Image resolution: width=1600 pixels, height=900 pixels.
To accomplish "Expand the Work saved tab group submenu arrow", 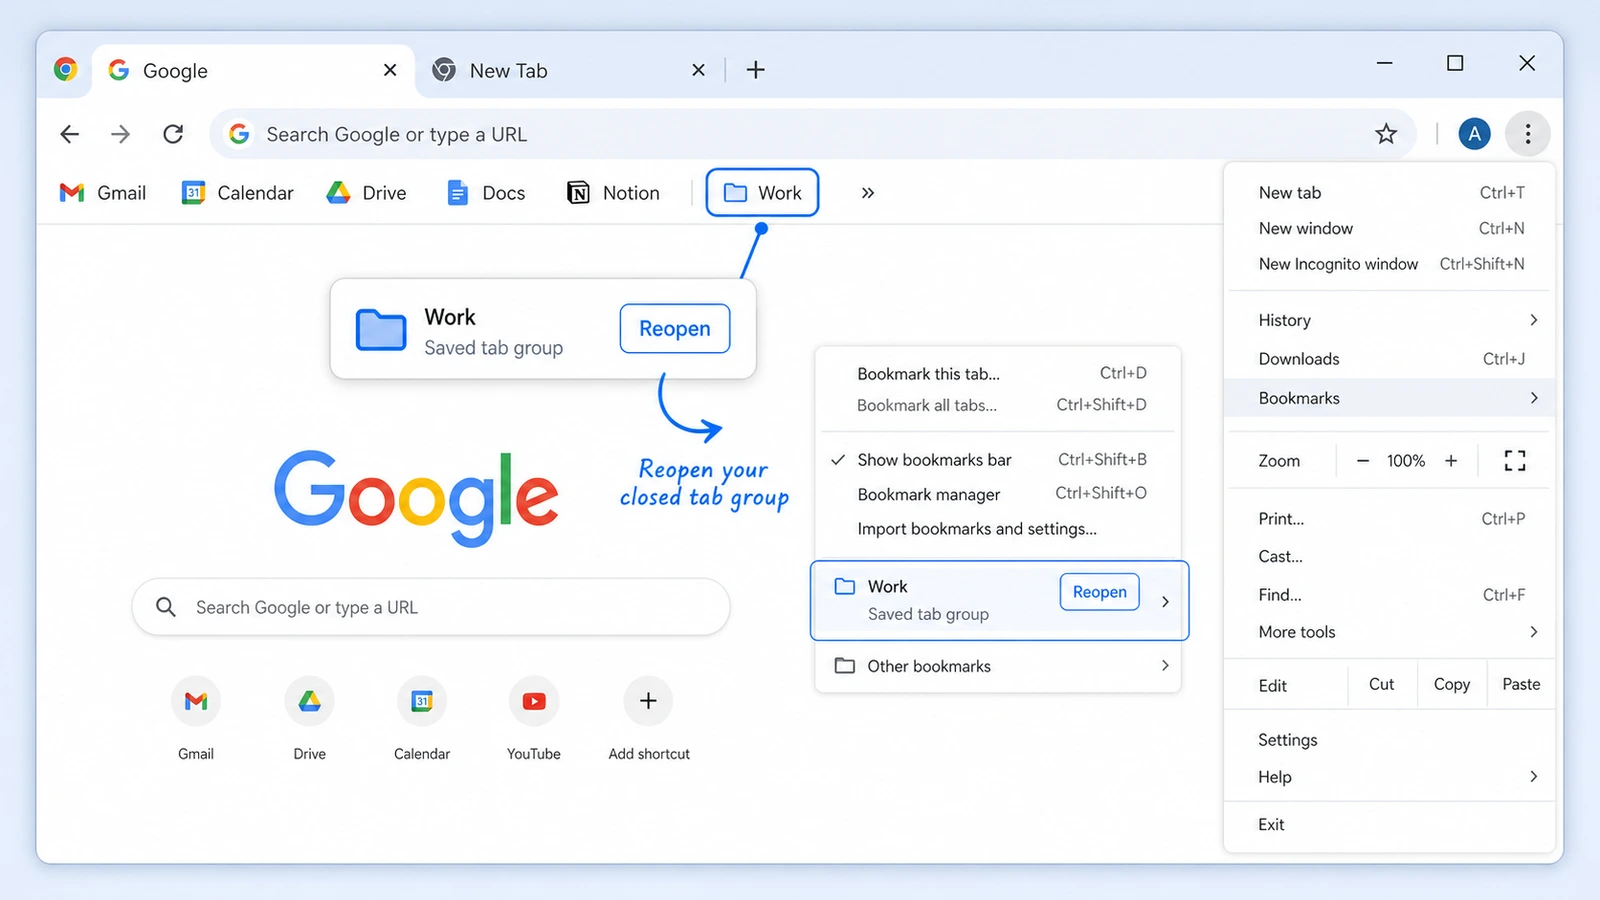I will 1165,601.
